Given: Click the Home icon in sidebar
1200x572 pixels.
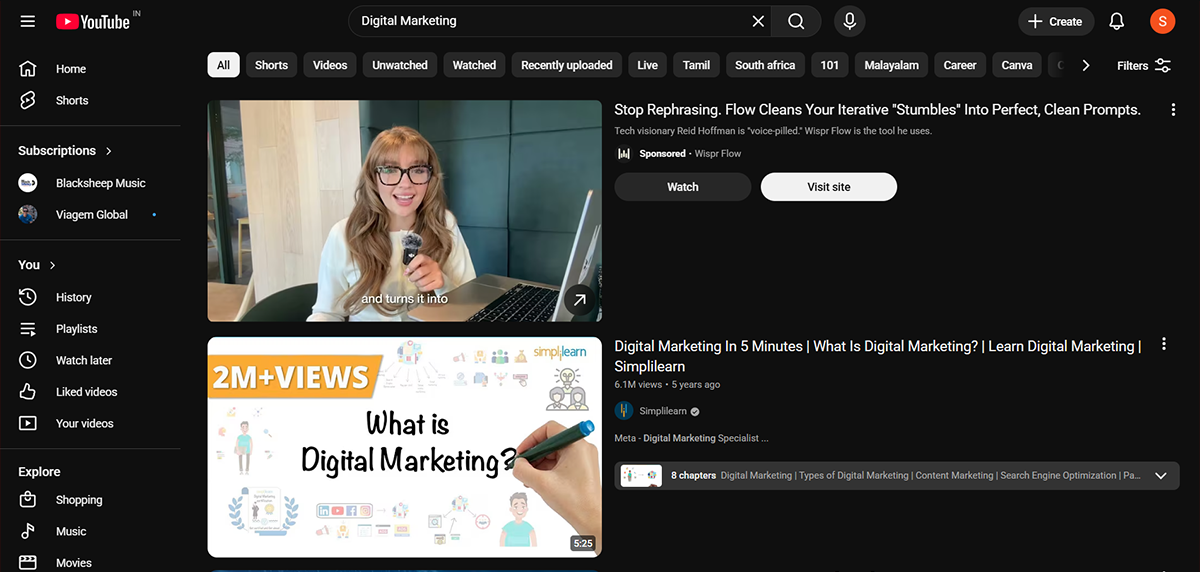Looking at the screenshot, I should pos(28,69).
